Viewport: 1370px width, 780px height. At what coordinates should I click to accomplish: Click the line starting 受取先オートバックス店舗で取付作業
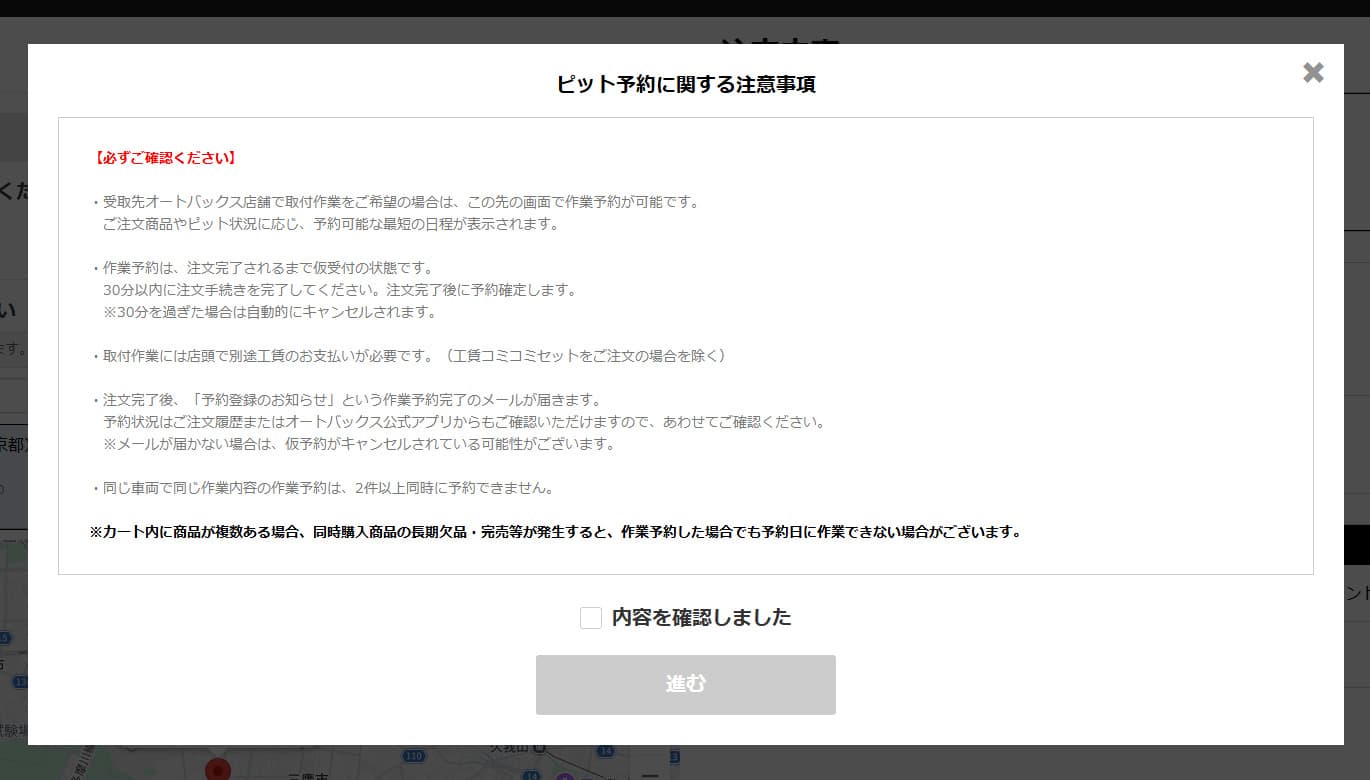(x=396, y=202)
